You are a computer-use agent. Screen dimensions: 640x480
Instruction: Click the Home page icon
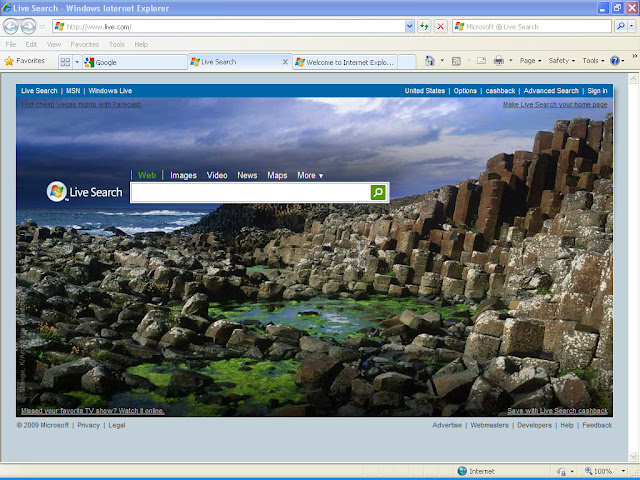(429, 61)
